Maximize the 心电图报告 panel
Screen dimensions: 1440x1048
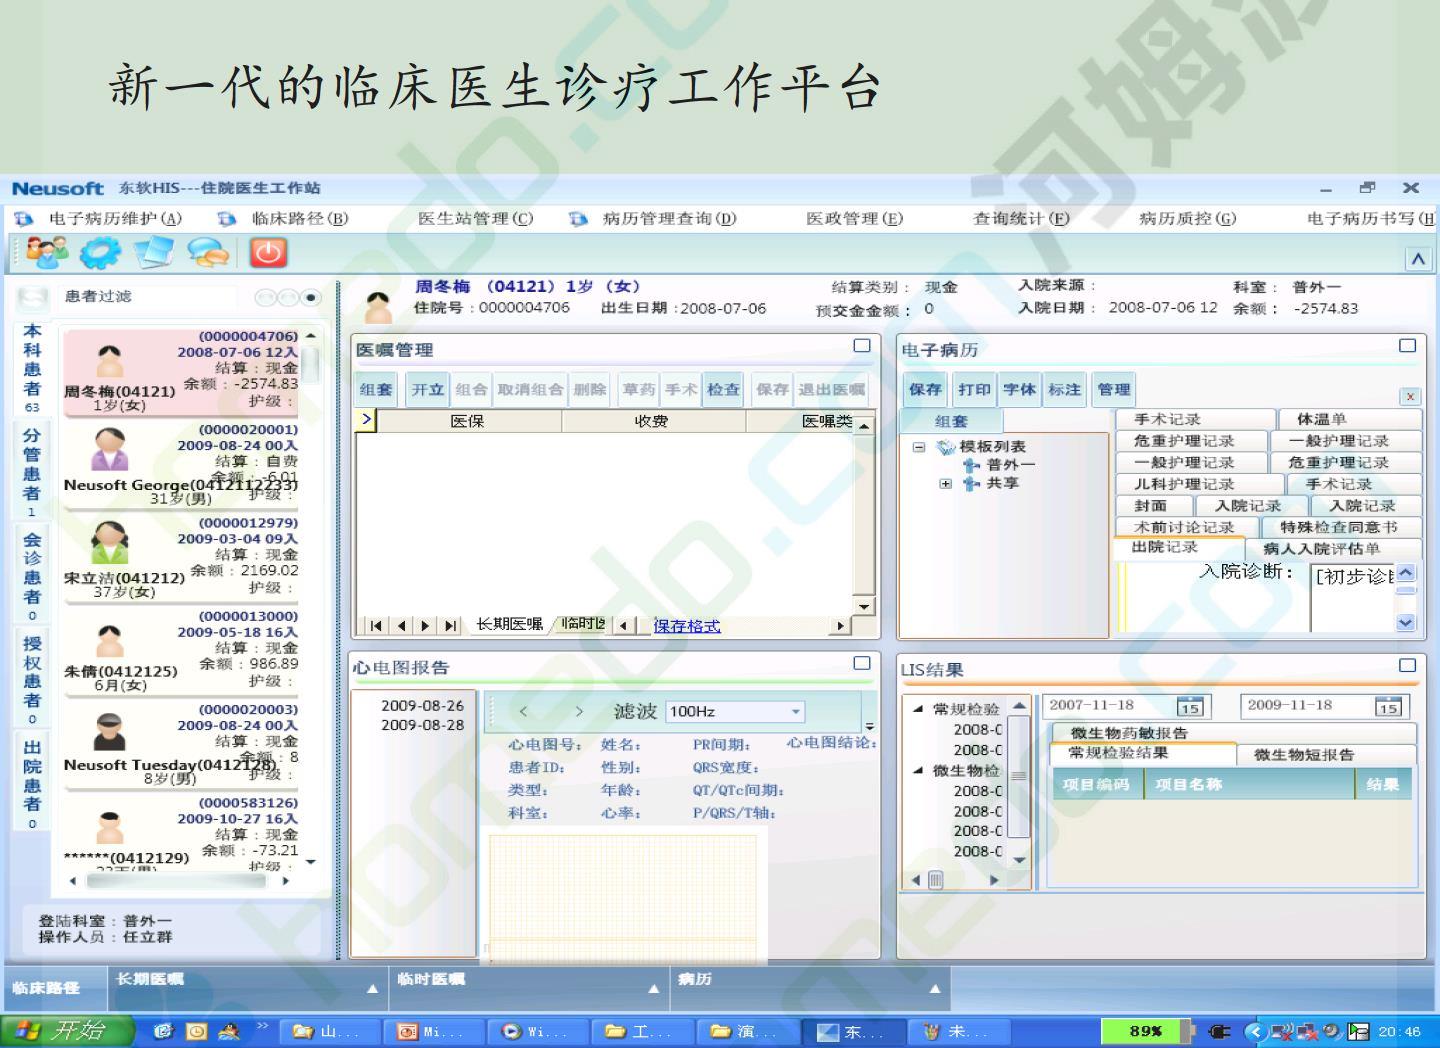[x=861, y=664]
